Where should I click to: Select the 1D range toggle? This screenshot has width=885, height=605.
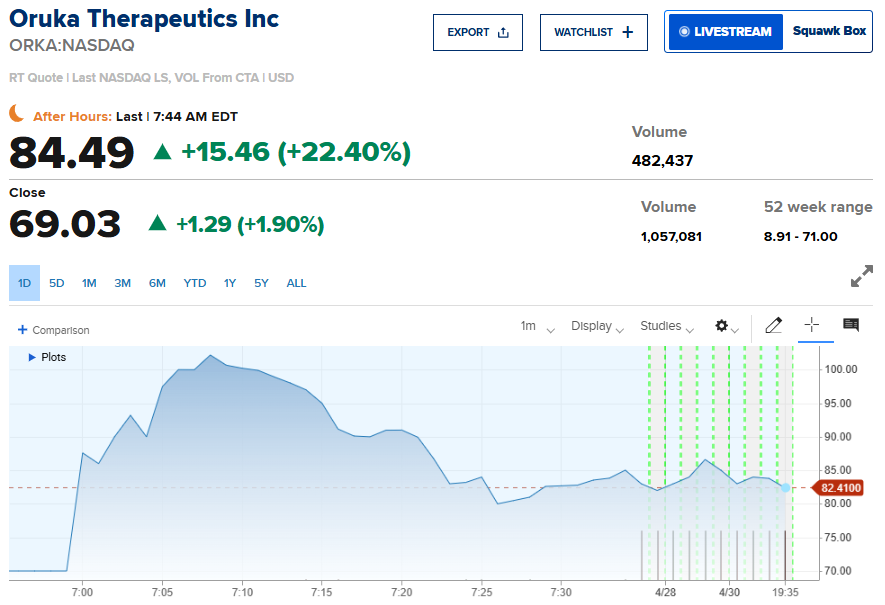coord(25,283)
